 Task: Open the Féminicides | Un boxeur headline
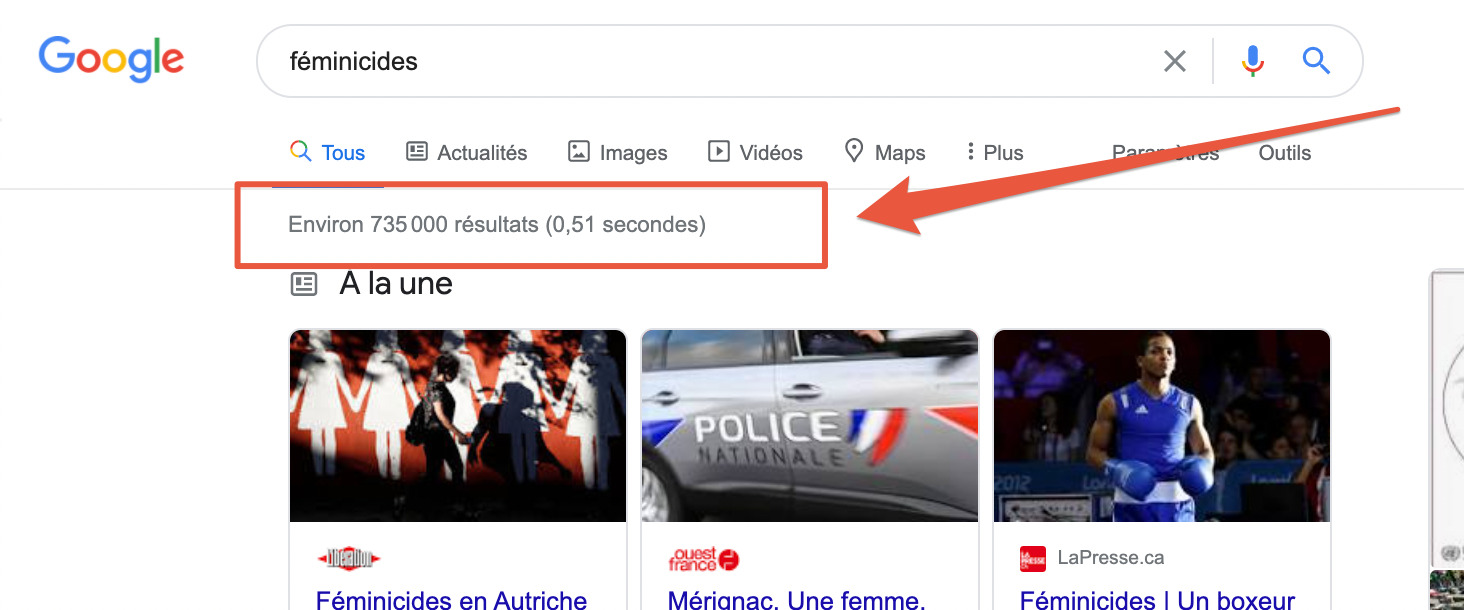click(x=1157, y=599)
